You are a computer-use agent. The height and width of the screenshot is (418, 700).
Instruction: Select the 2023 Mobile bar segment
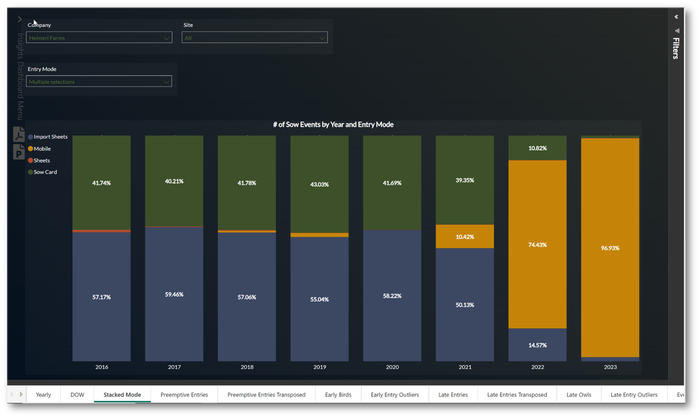609,247
